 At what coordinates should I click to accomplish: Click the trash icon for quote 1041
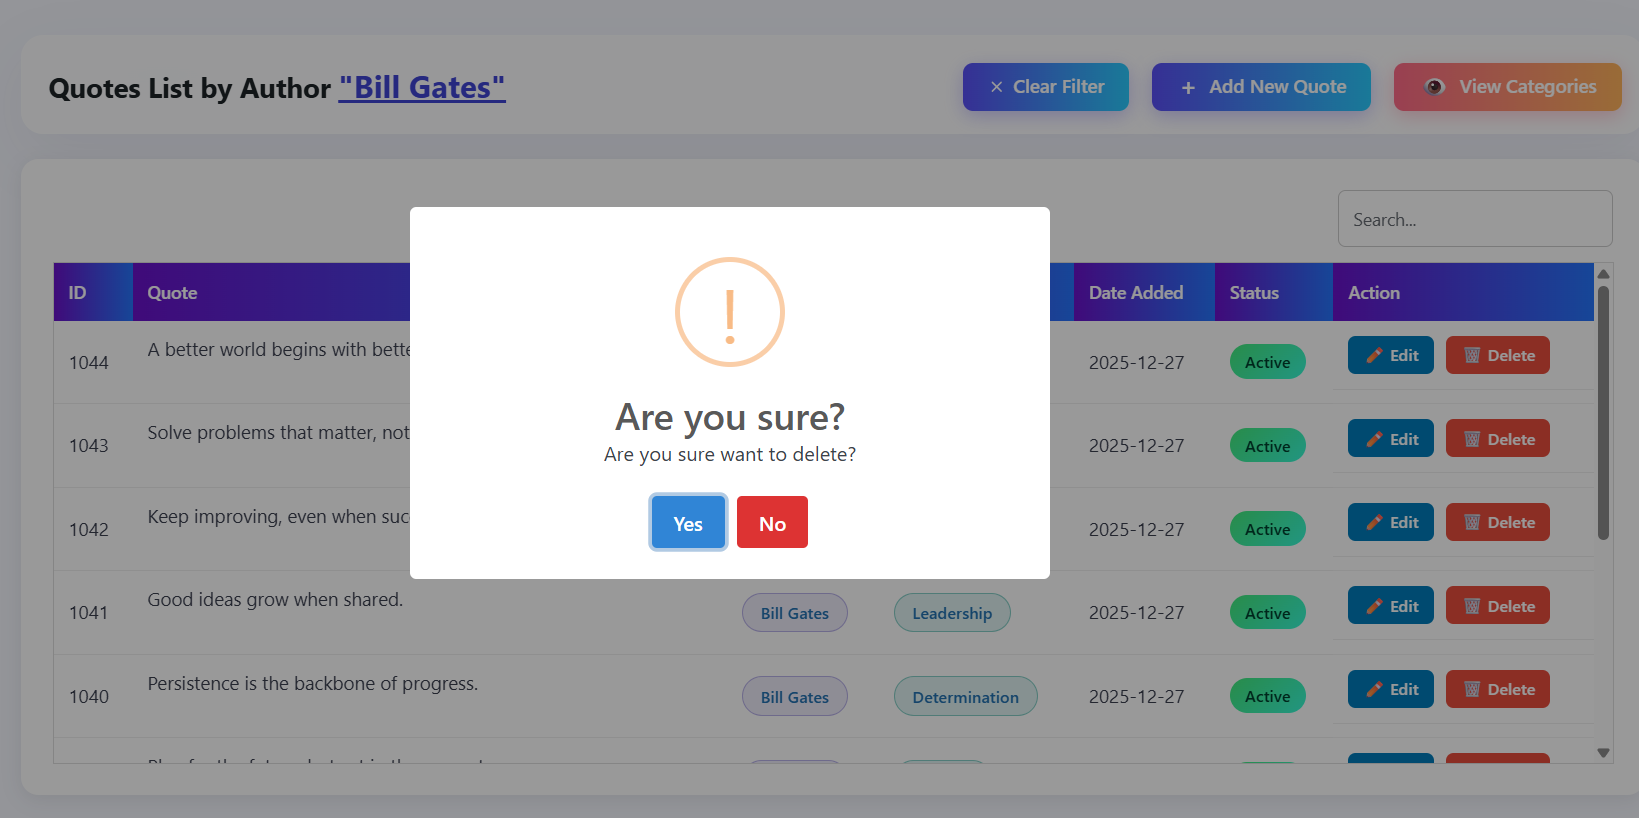1472,606
